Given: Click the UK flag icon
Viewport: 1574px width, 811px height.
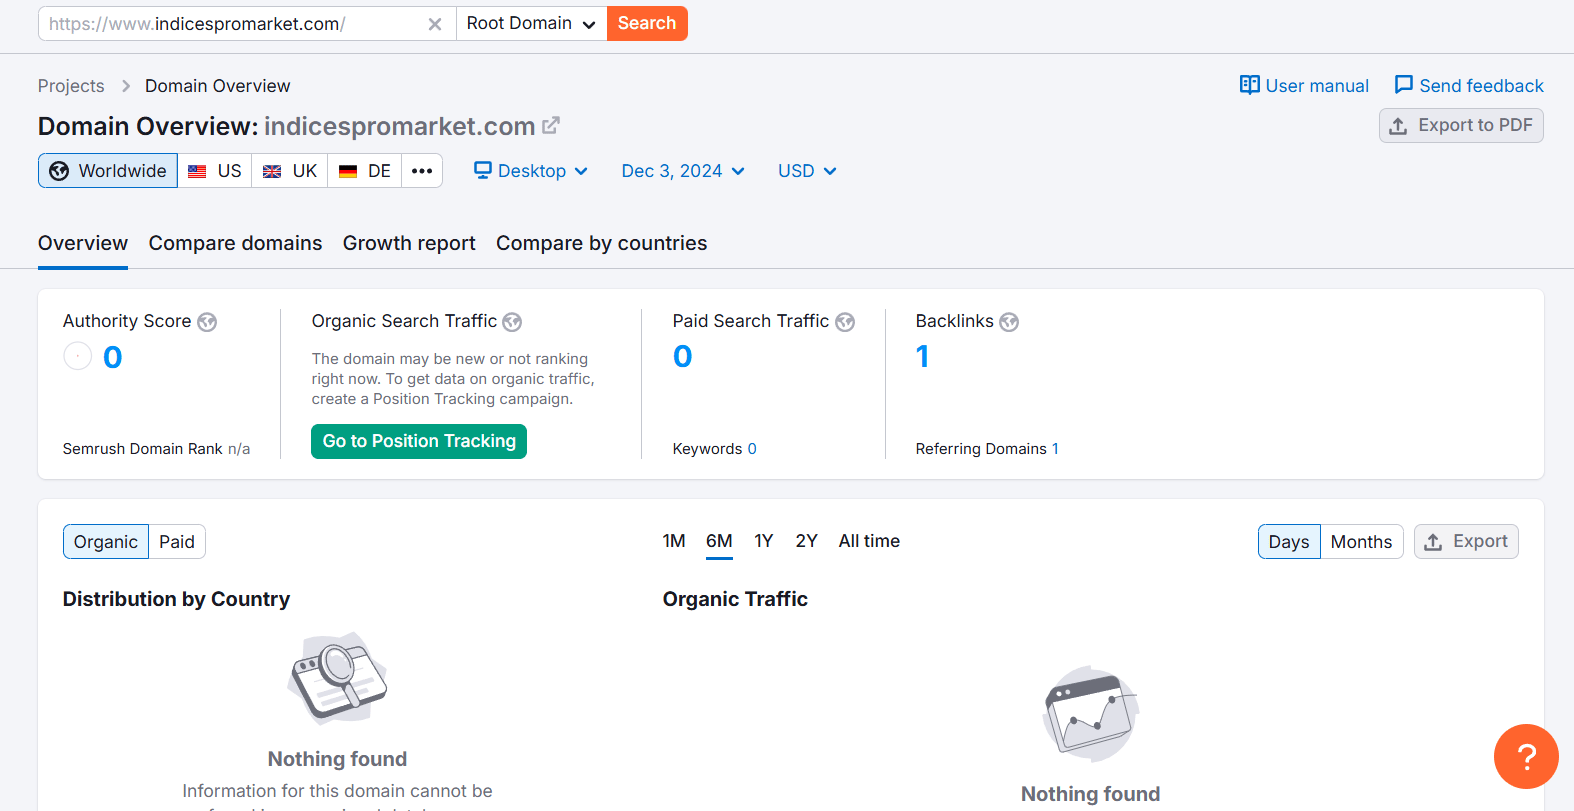Looking at the screenshot, I should (272, 171).
